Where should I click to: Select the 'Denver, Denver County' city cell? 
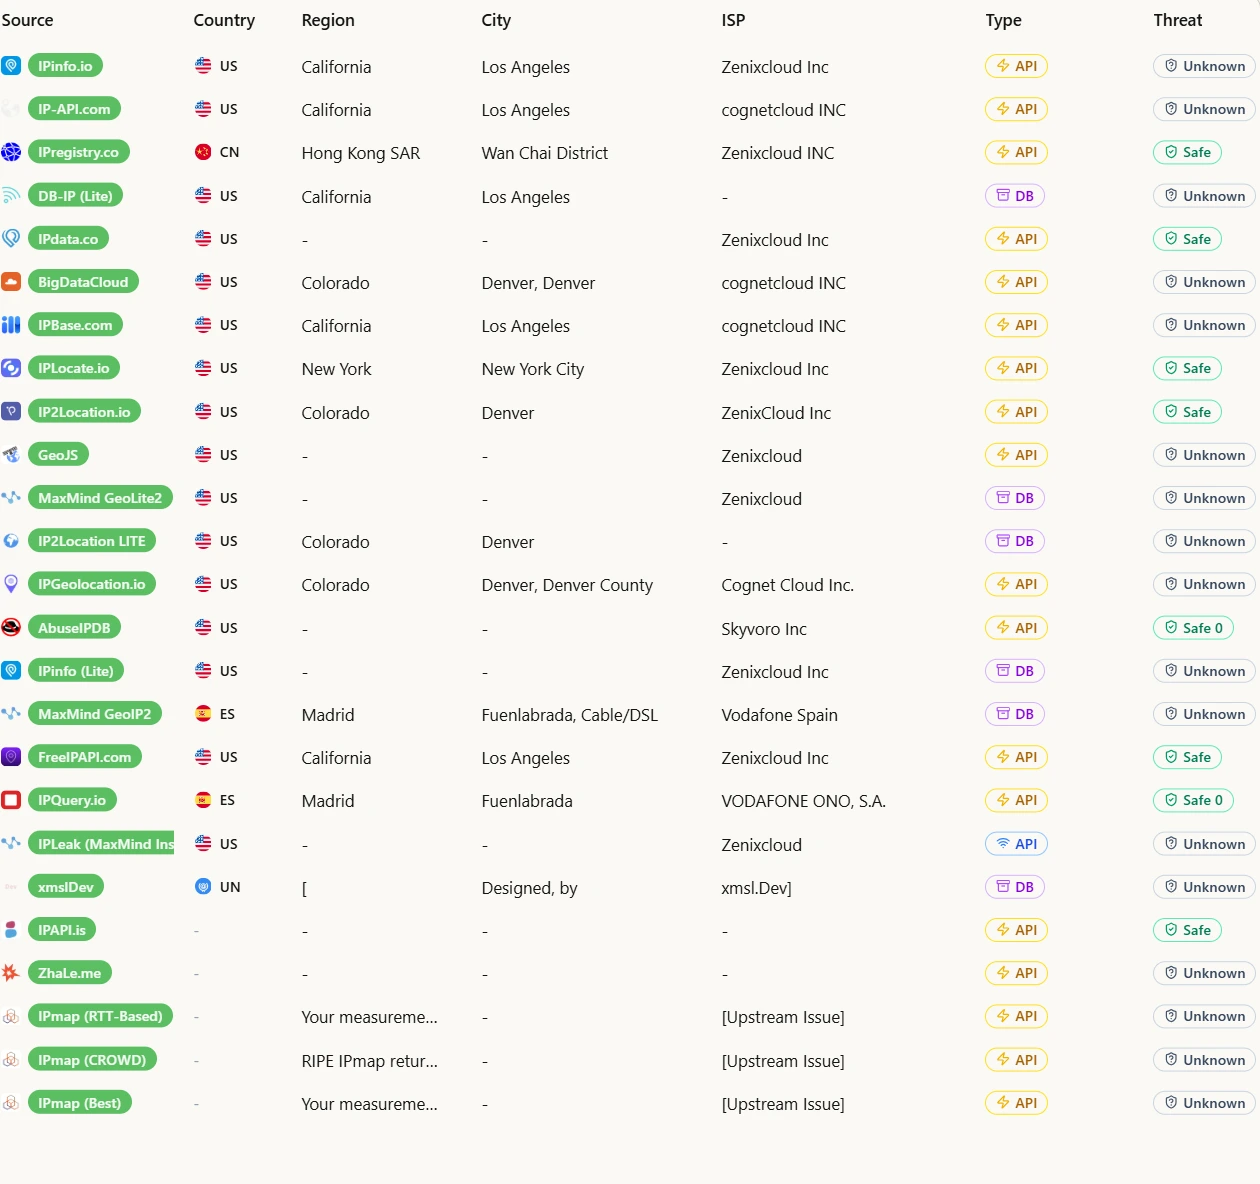tap(567, 585)
